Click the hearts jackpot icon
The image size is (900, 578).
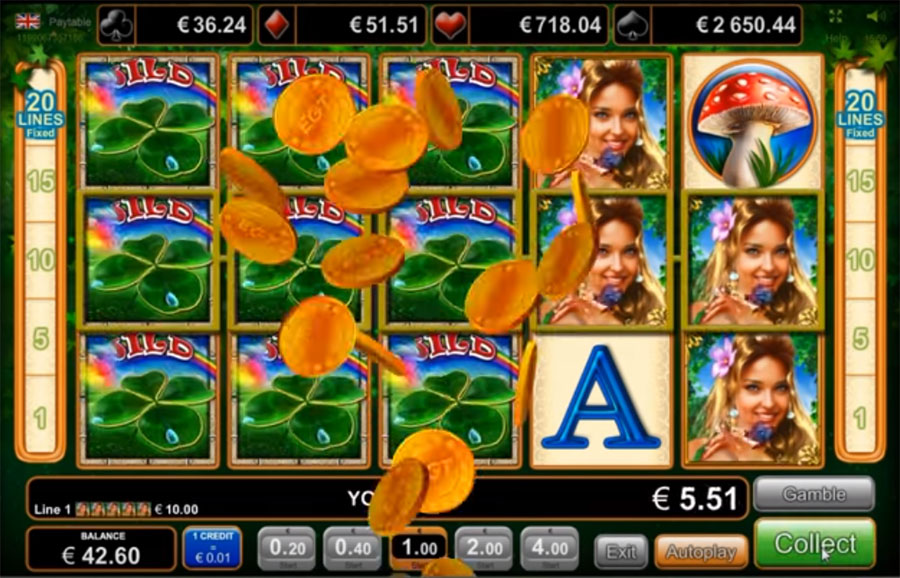(450, 25)
